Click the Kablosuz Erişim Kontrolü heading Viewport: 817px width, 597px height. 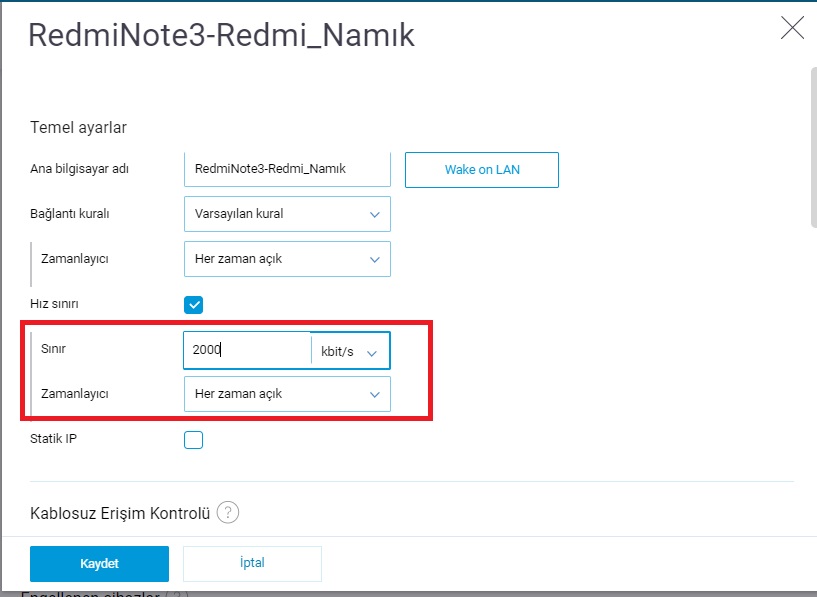coord(120,513)
